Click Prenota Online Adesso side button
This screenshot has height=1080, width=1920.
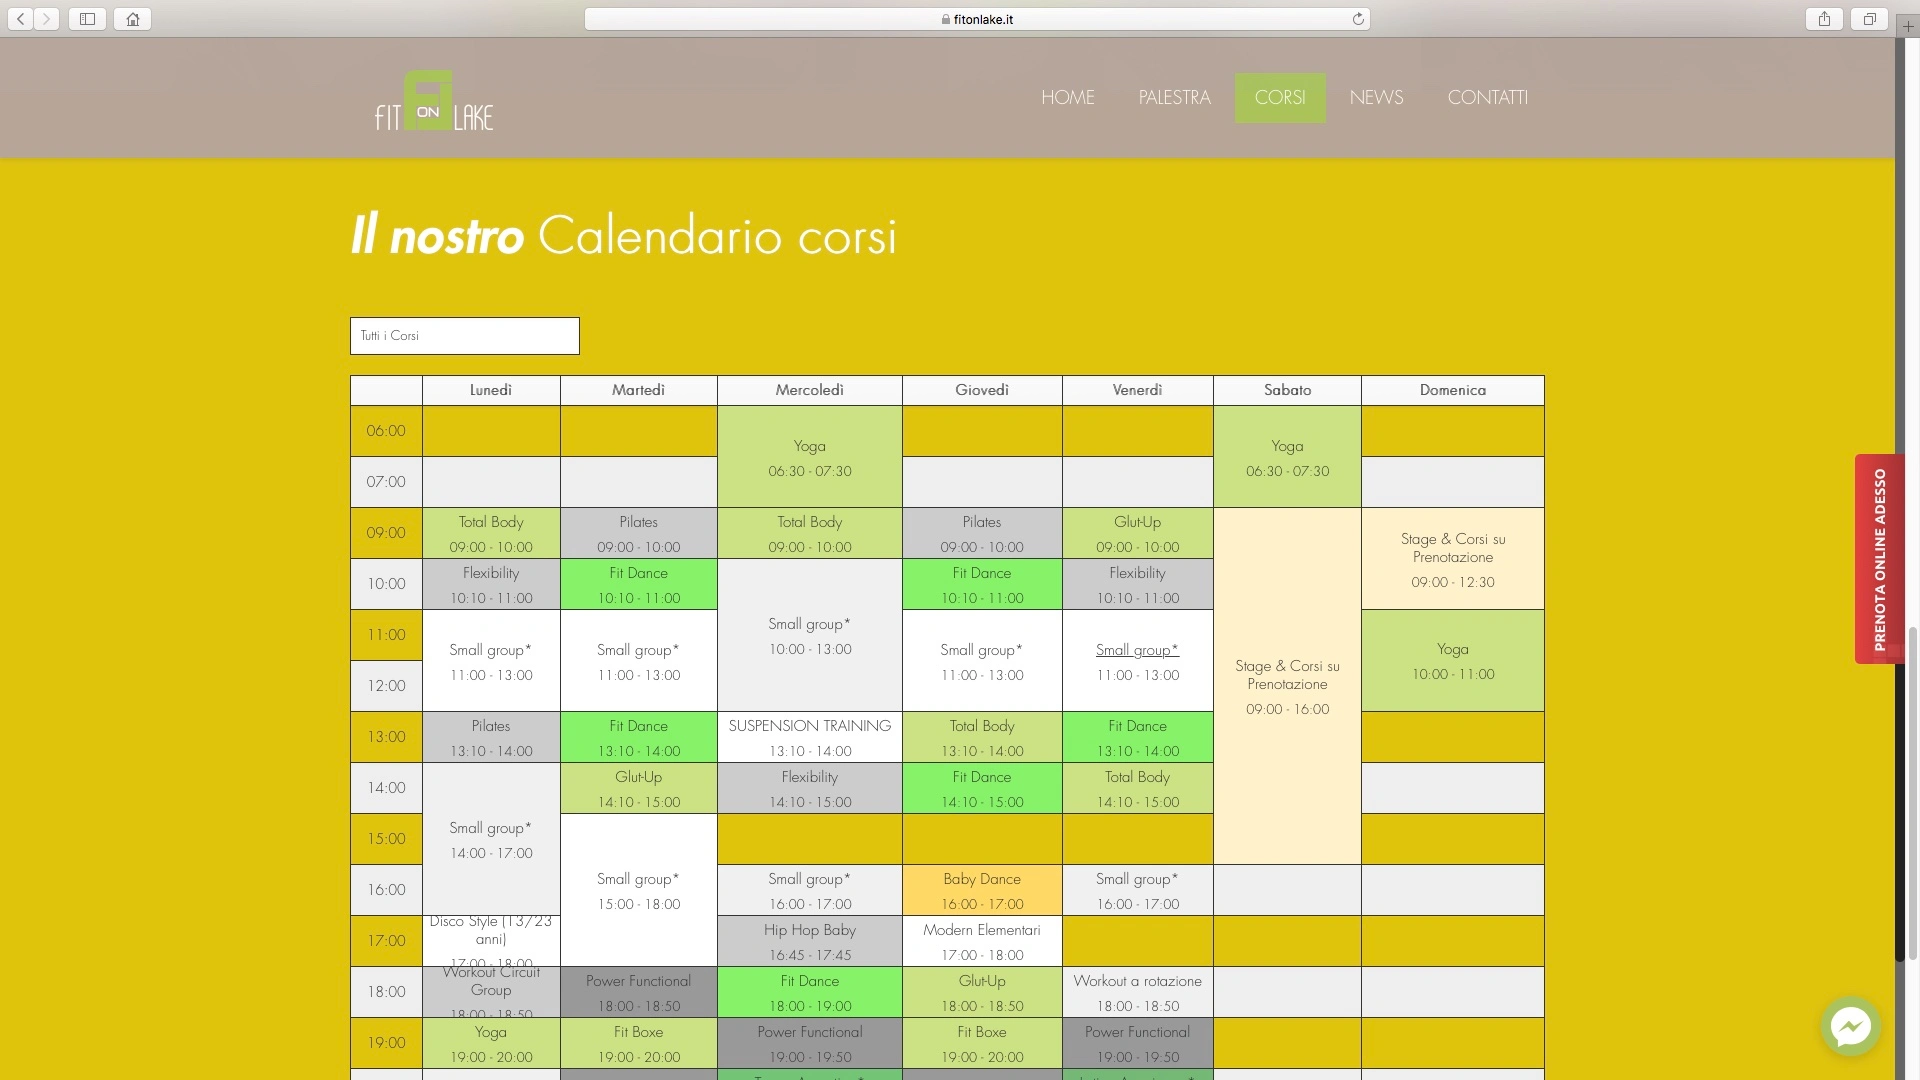(1879, 559)
